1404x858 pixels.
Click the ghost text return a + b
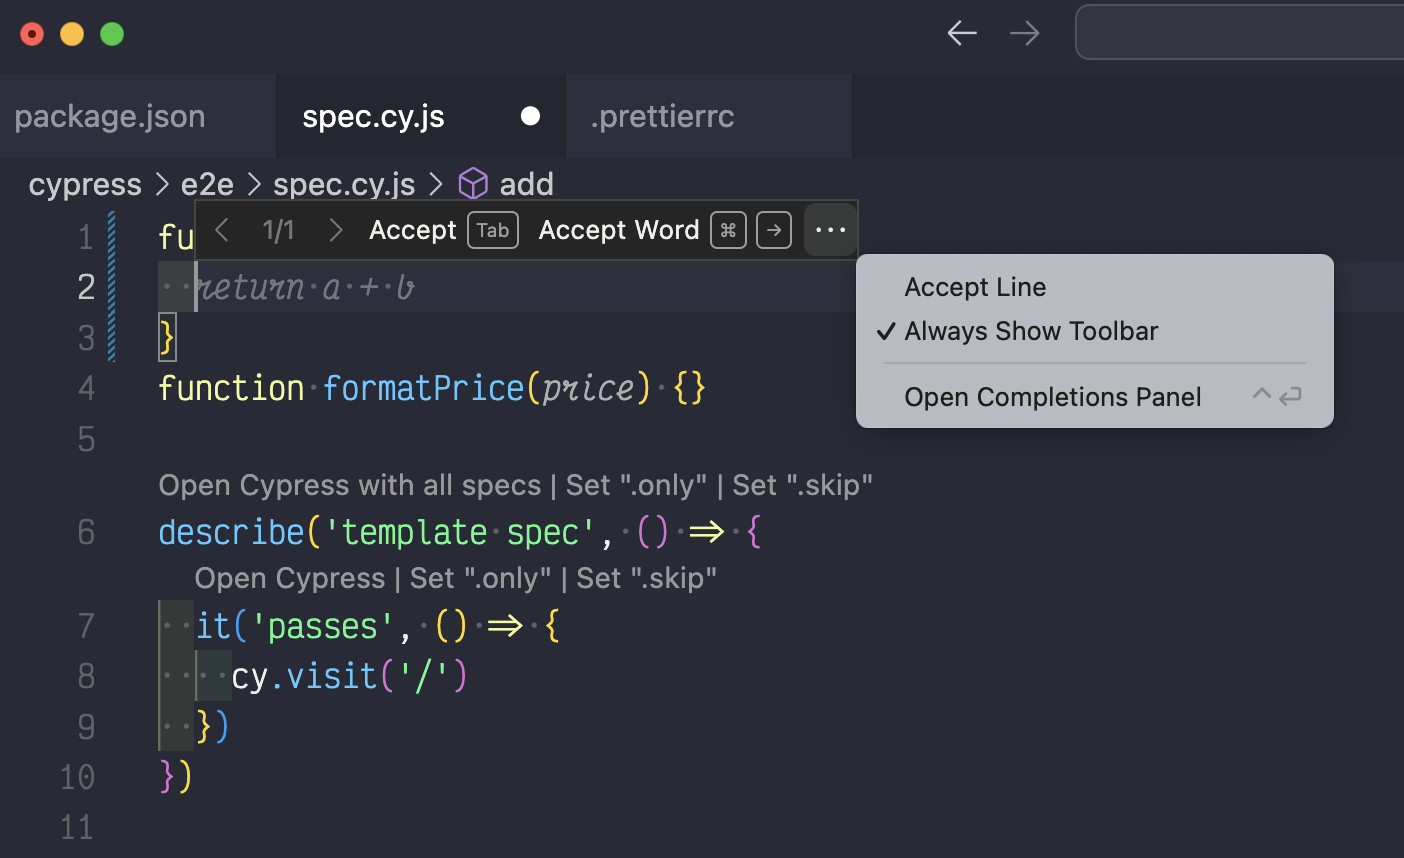tap(304, 288)
